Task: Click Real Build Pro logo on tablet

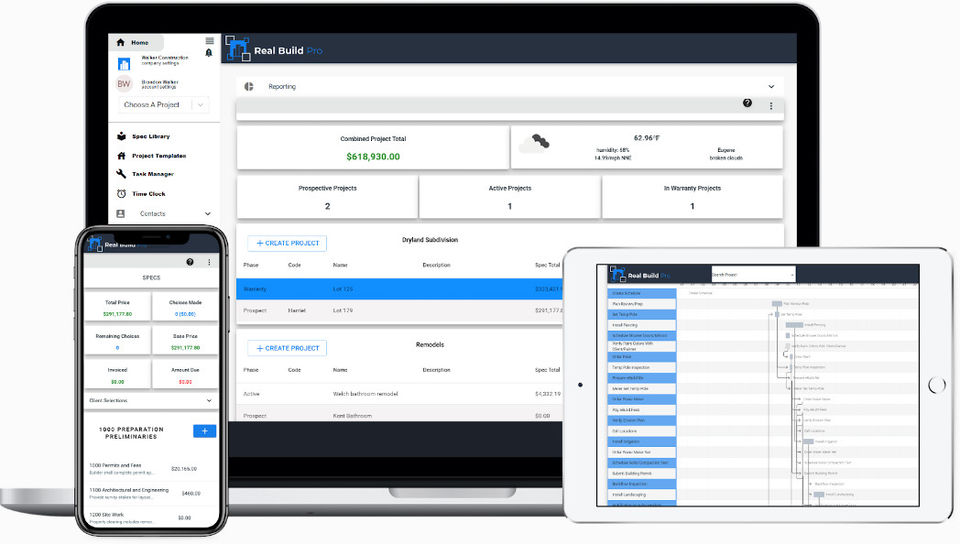Action: [640, 275]
